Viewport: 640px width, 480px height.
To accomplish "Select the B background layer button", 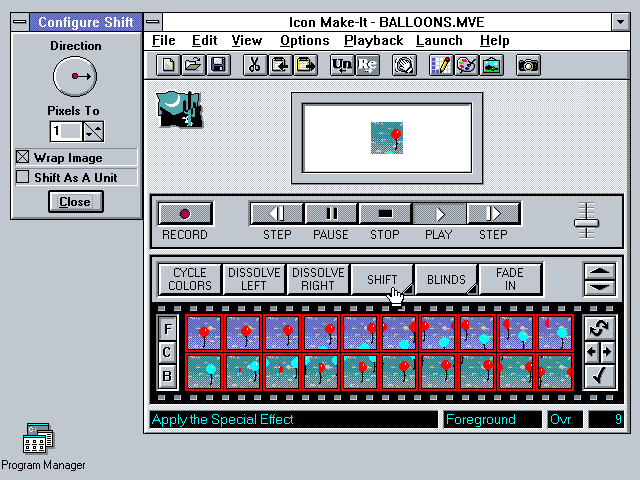I will coord(167,376).
